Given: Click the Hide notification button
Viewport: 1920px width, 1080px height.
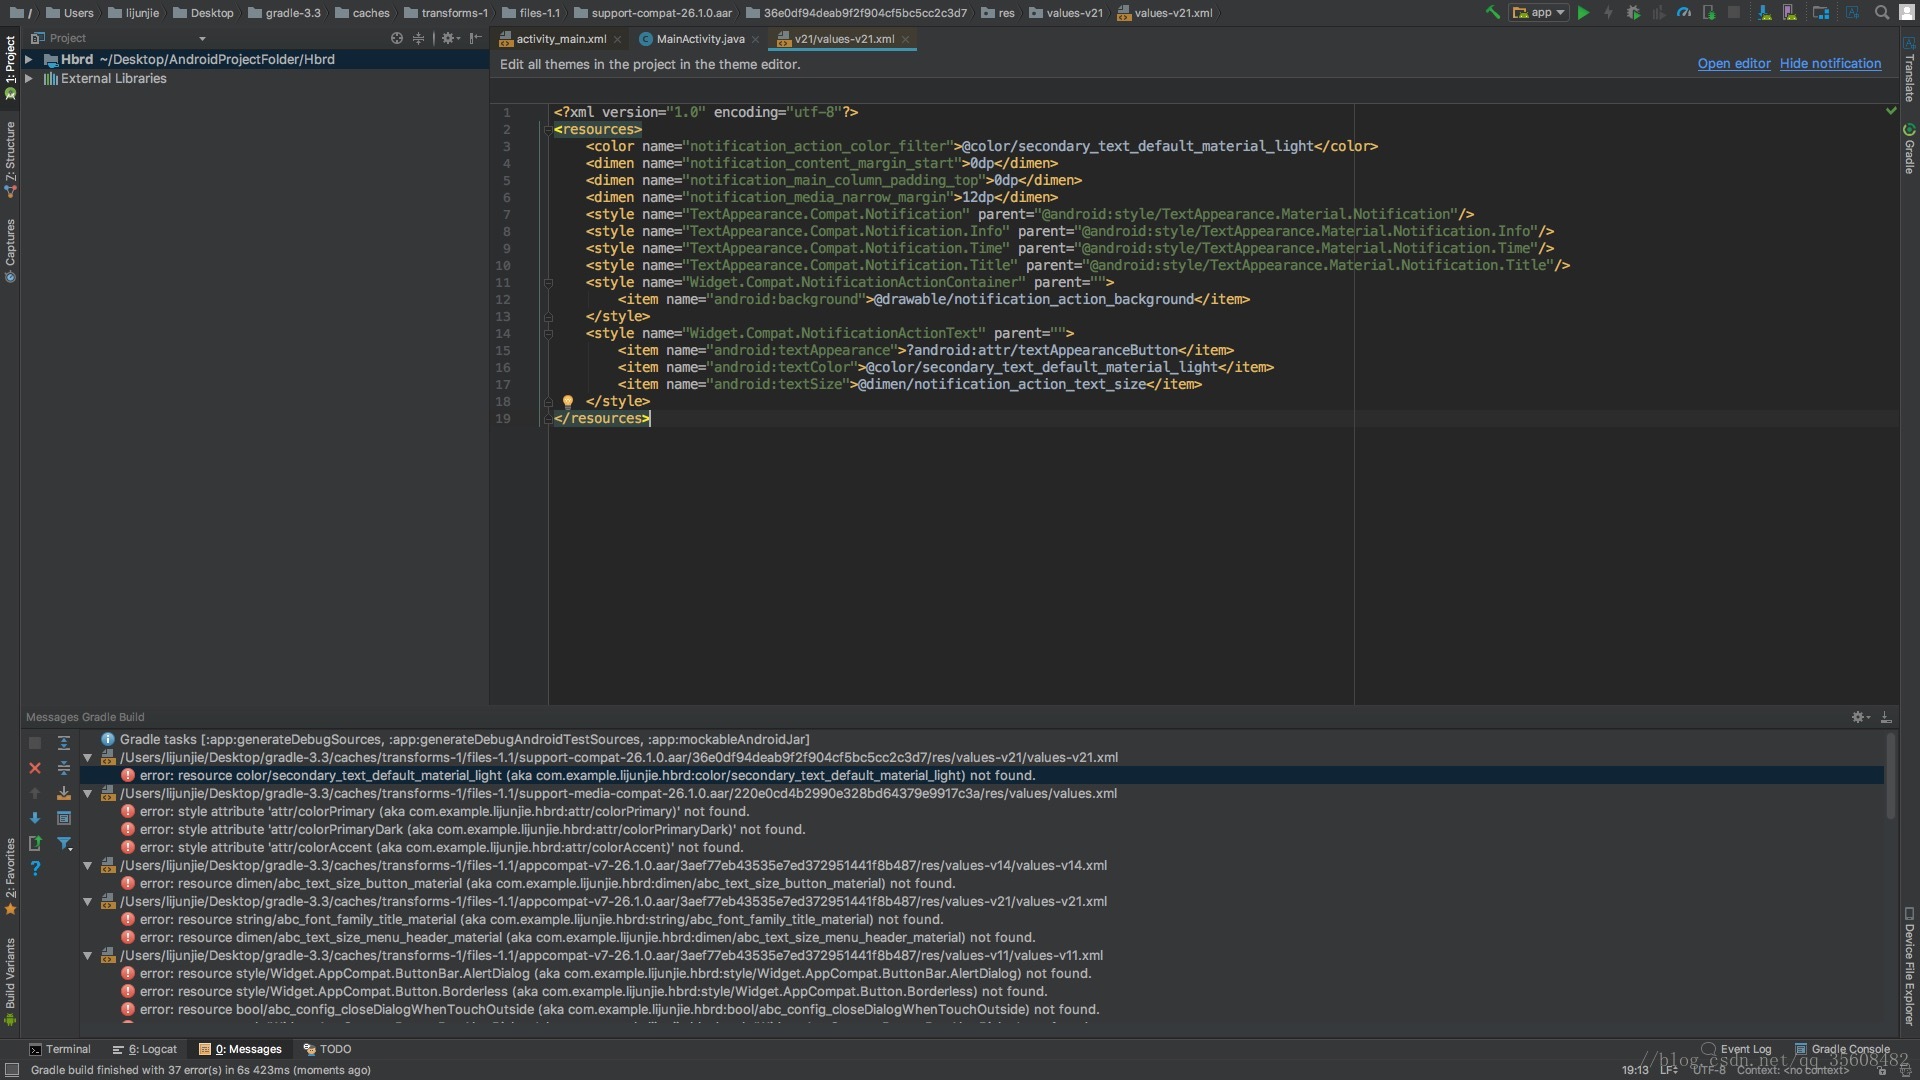Looking at the screenshot, I should click(1830, 62).
